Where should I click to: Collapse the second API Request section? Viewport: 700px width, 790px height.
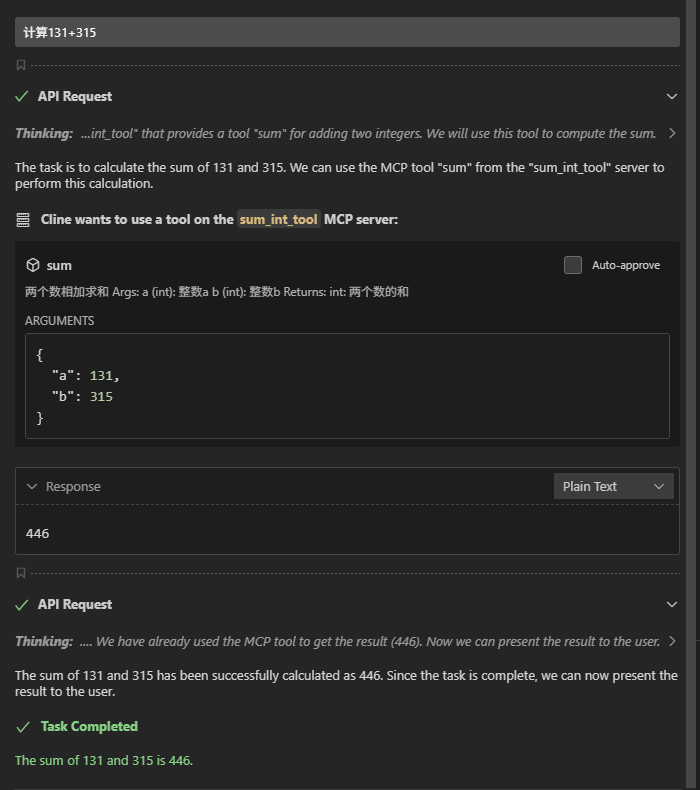(672, 604)
